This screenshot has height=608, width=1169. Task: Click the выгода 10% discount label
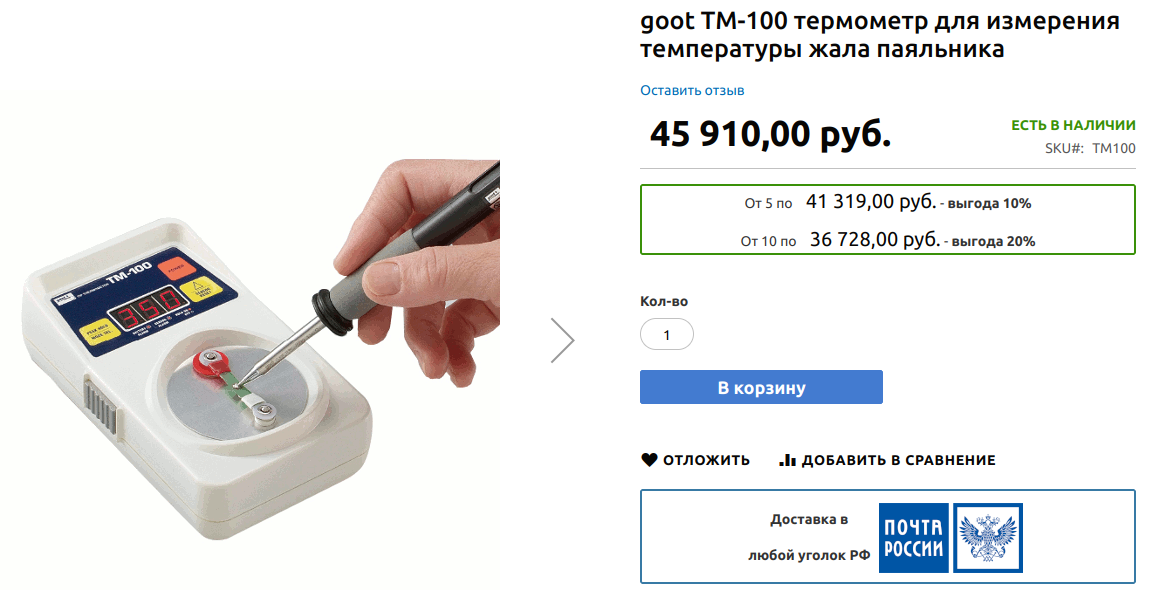tap(989, 204)
